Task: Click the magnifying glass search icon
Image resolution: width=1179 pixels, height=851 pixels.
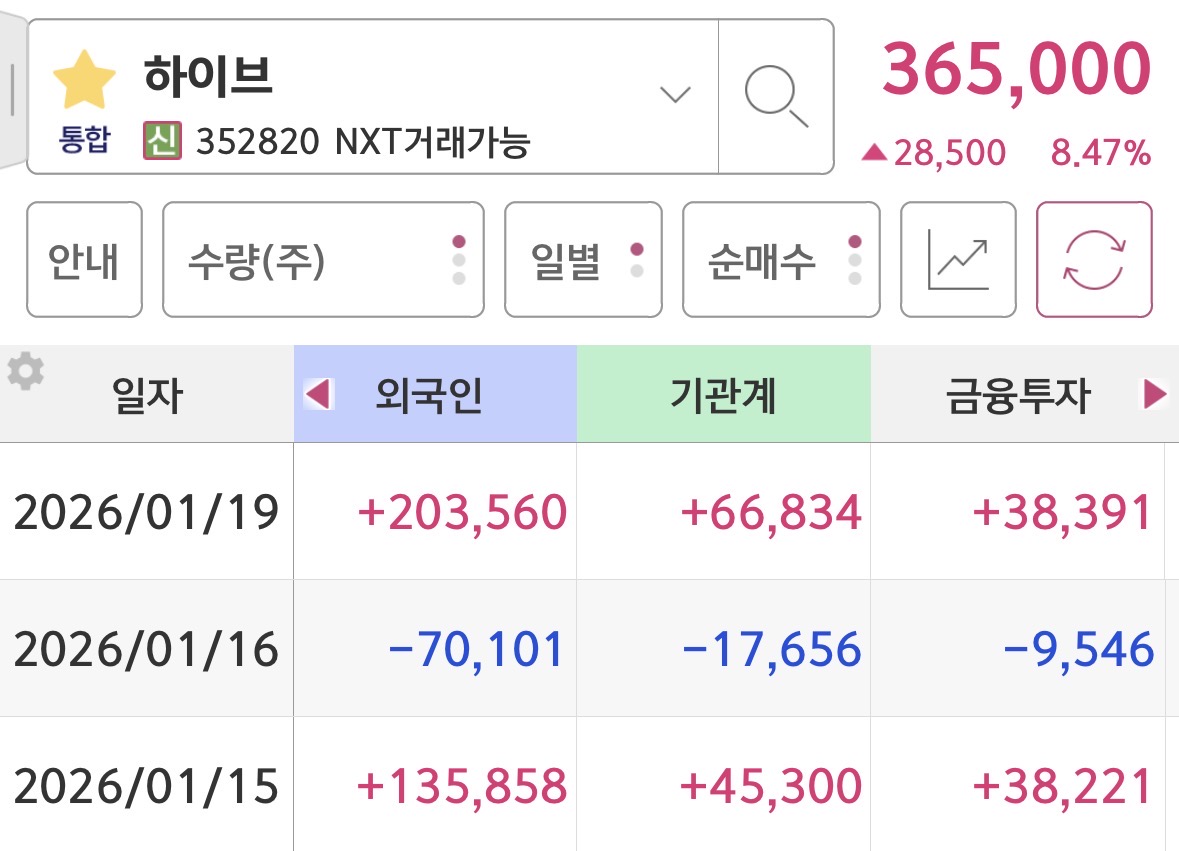Action: pos(776,97)
